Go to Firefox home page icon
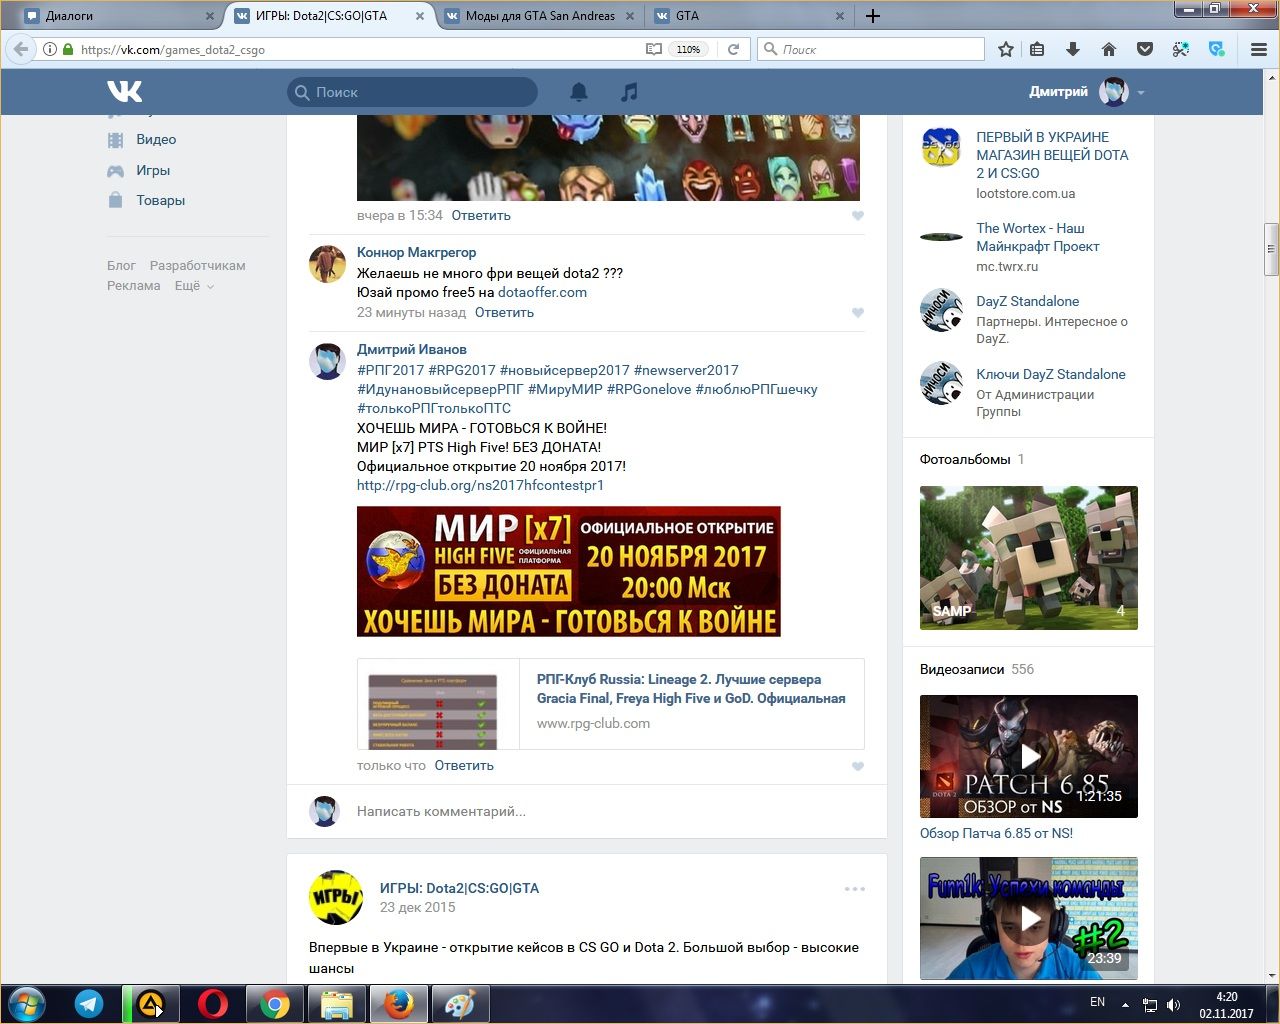 pyautogui.click(x=1109, y=49)
